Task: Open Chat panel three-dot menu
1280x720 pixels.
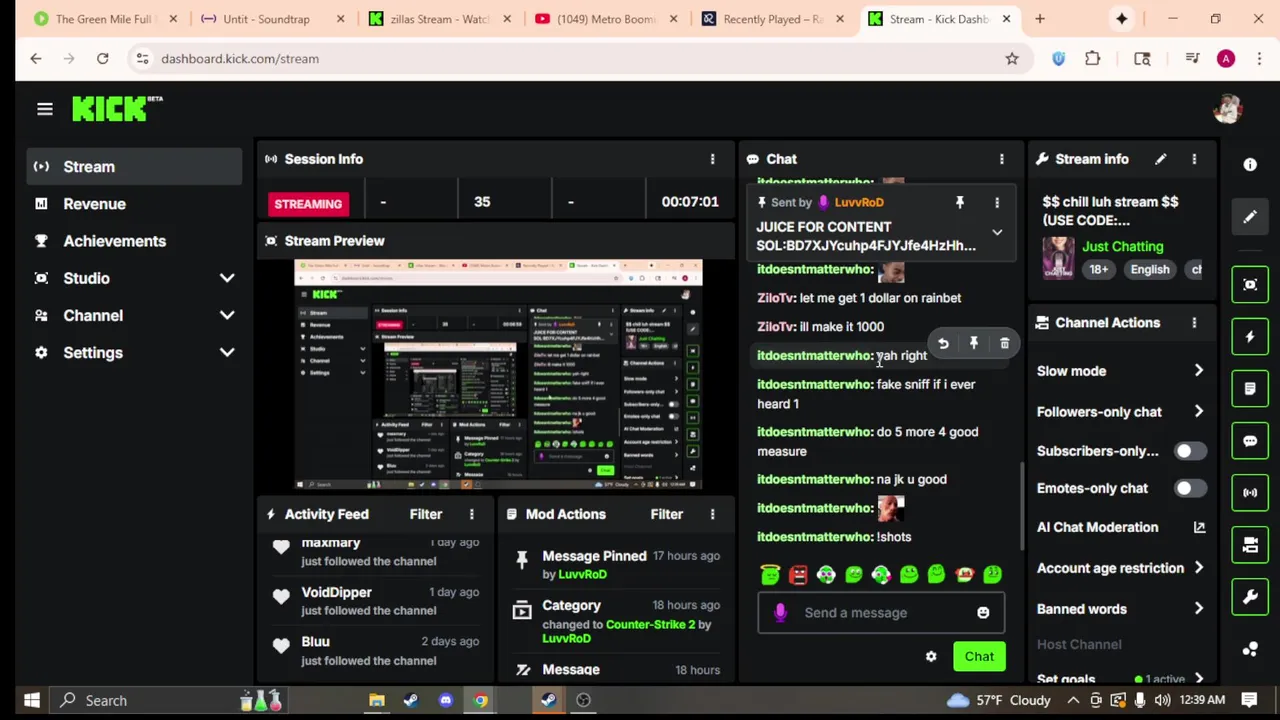Action: point(1001,159)
